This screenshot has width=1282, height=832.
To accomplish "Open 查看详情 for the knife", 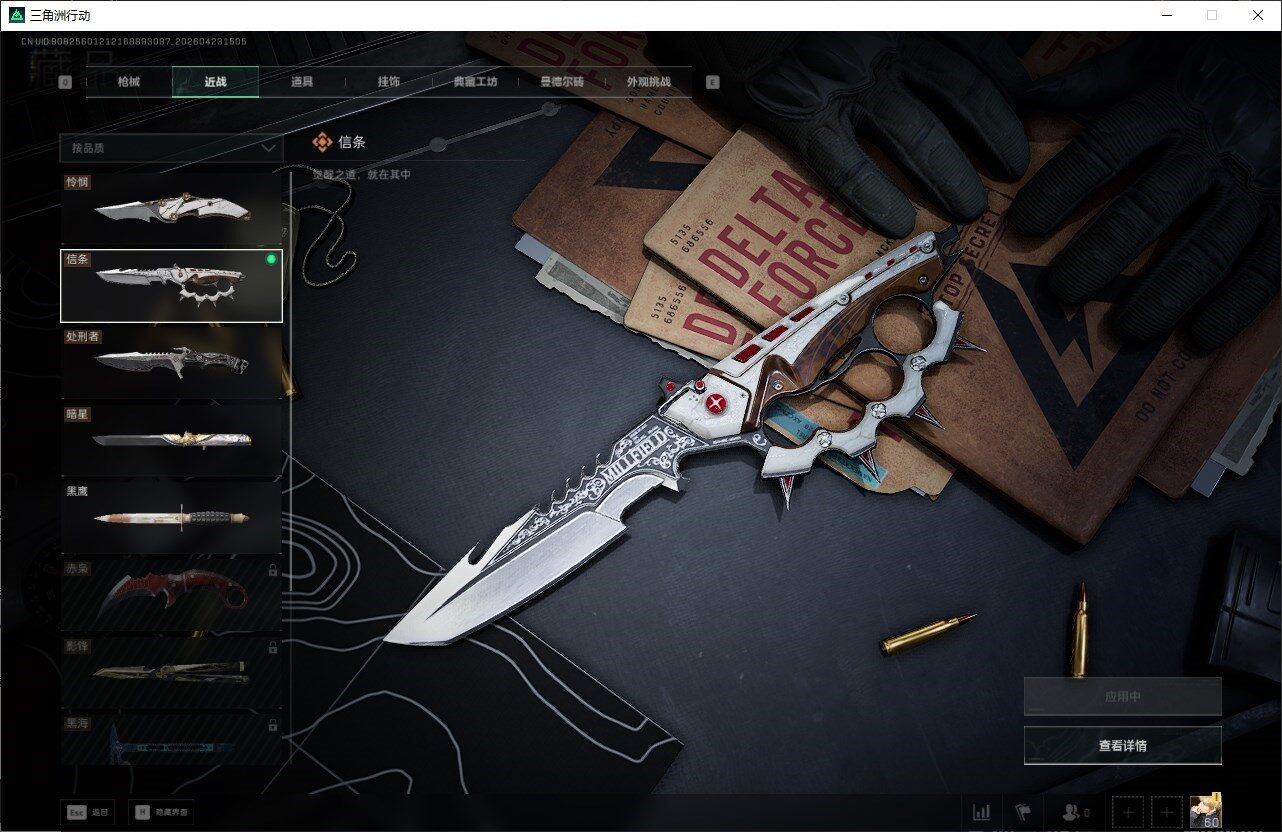I will (x=1122, y=745).
